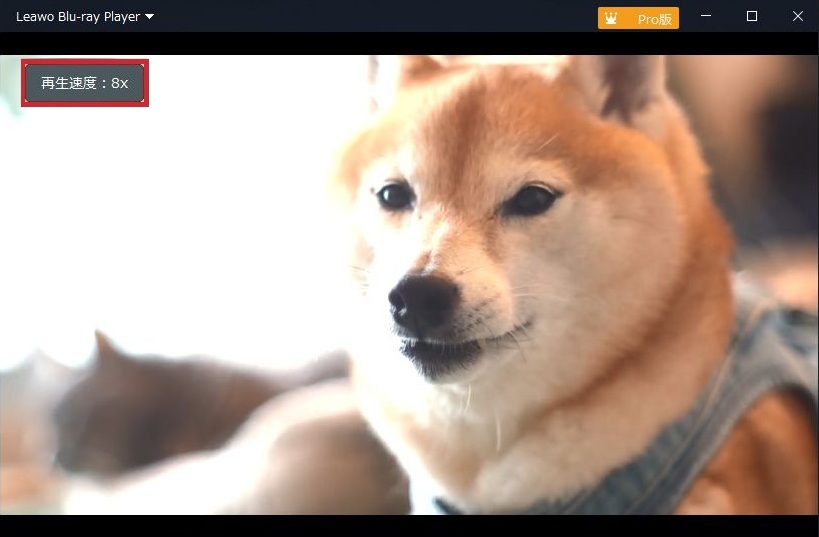Expand the dropdown arrow beside the app title
The width and height of the screenshot is (819, 537).
(x=149, y=17)
